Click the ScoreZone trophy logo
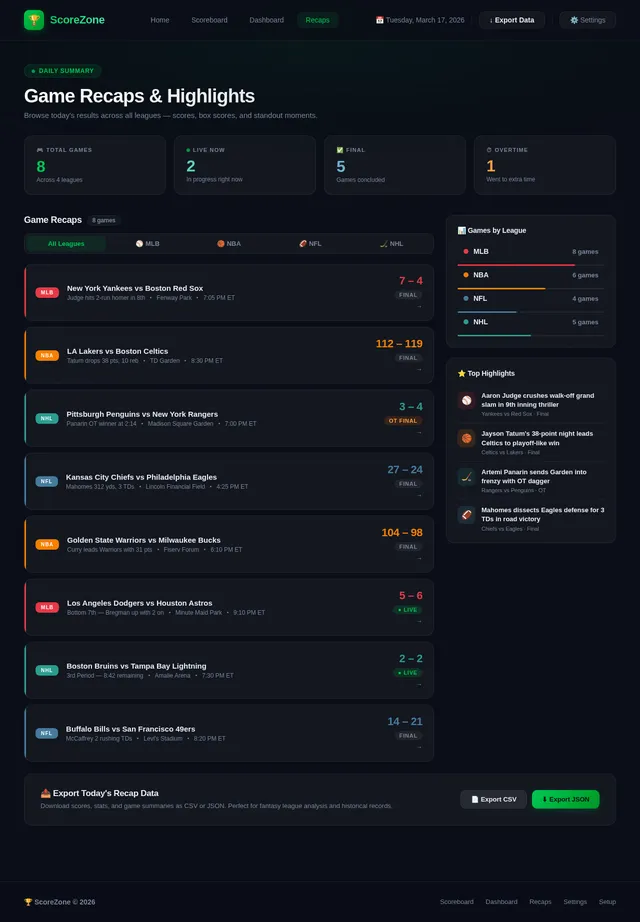The image size is (640, 922). pos(34,20)
